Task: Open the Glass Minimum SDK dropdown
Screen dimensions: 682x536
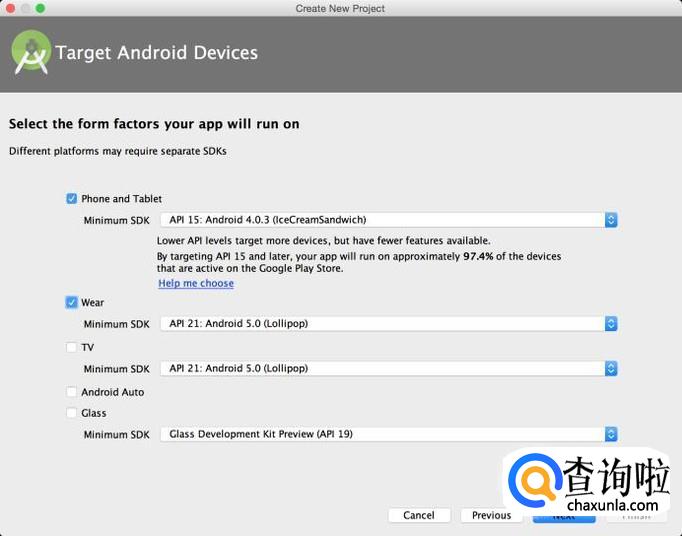Action: pyautogui.click(x=388, y=434)
